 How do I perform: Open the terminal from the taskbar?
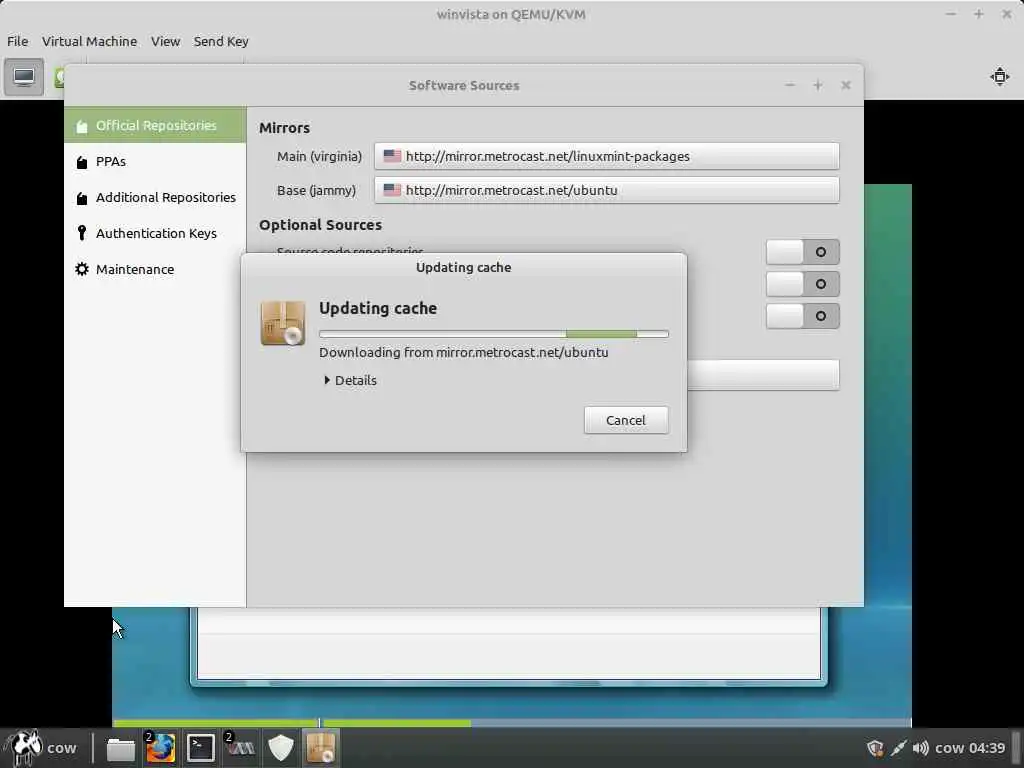(200, 748)
